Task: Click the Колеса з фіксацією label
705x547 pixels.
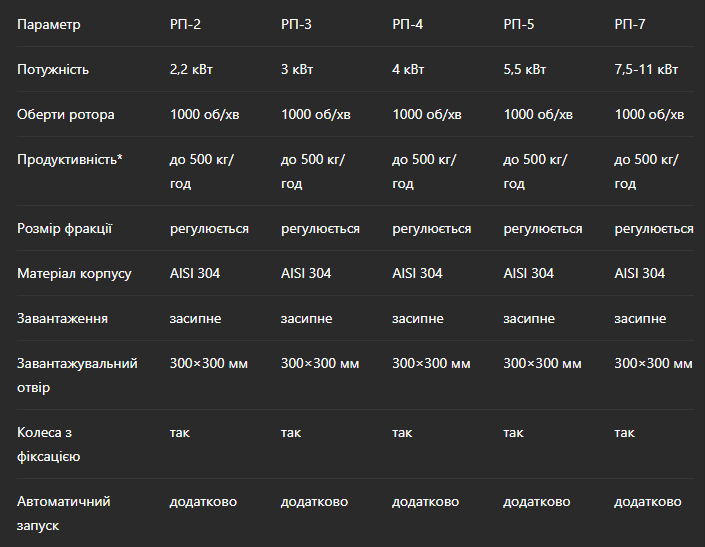Action: 49,445
